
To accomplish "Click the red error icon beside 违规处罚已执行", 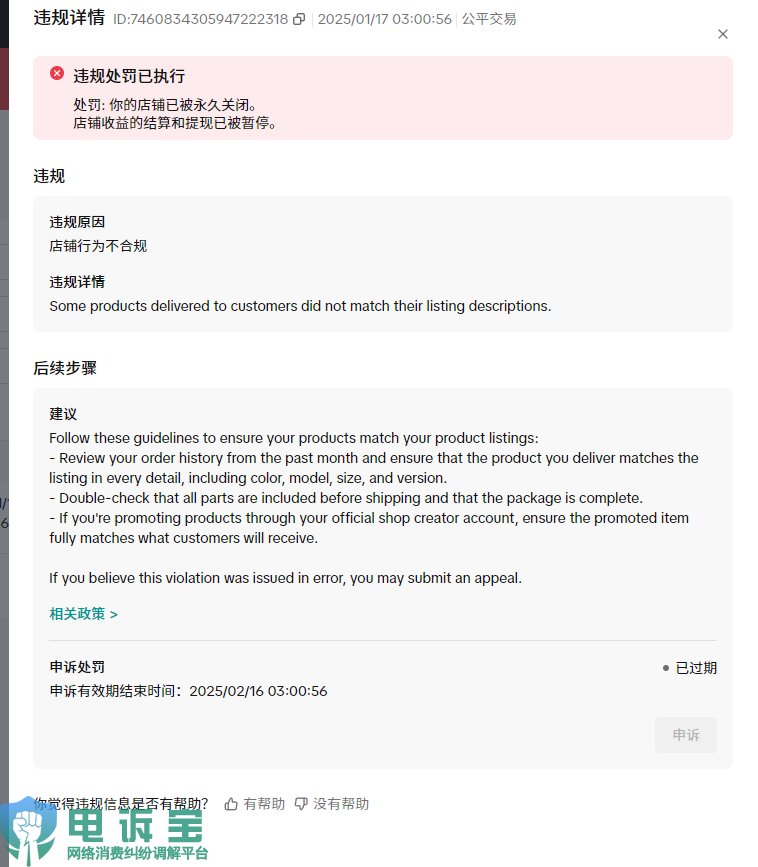I will click(x=57, y=73).
